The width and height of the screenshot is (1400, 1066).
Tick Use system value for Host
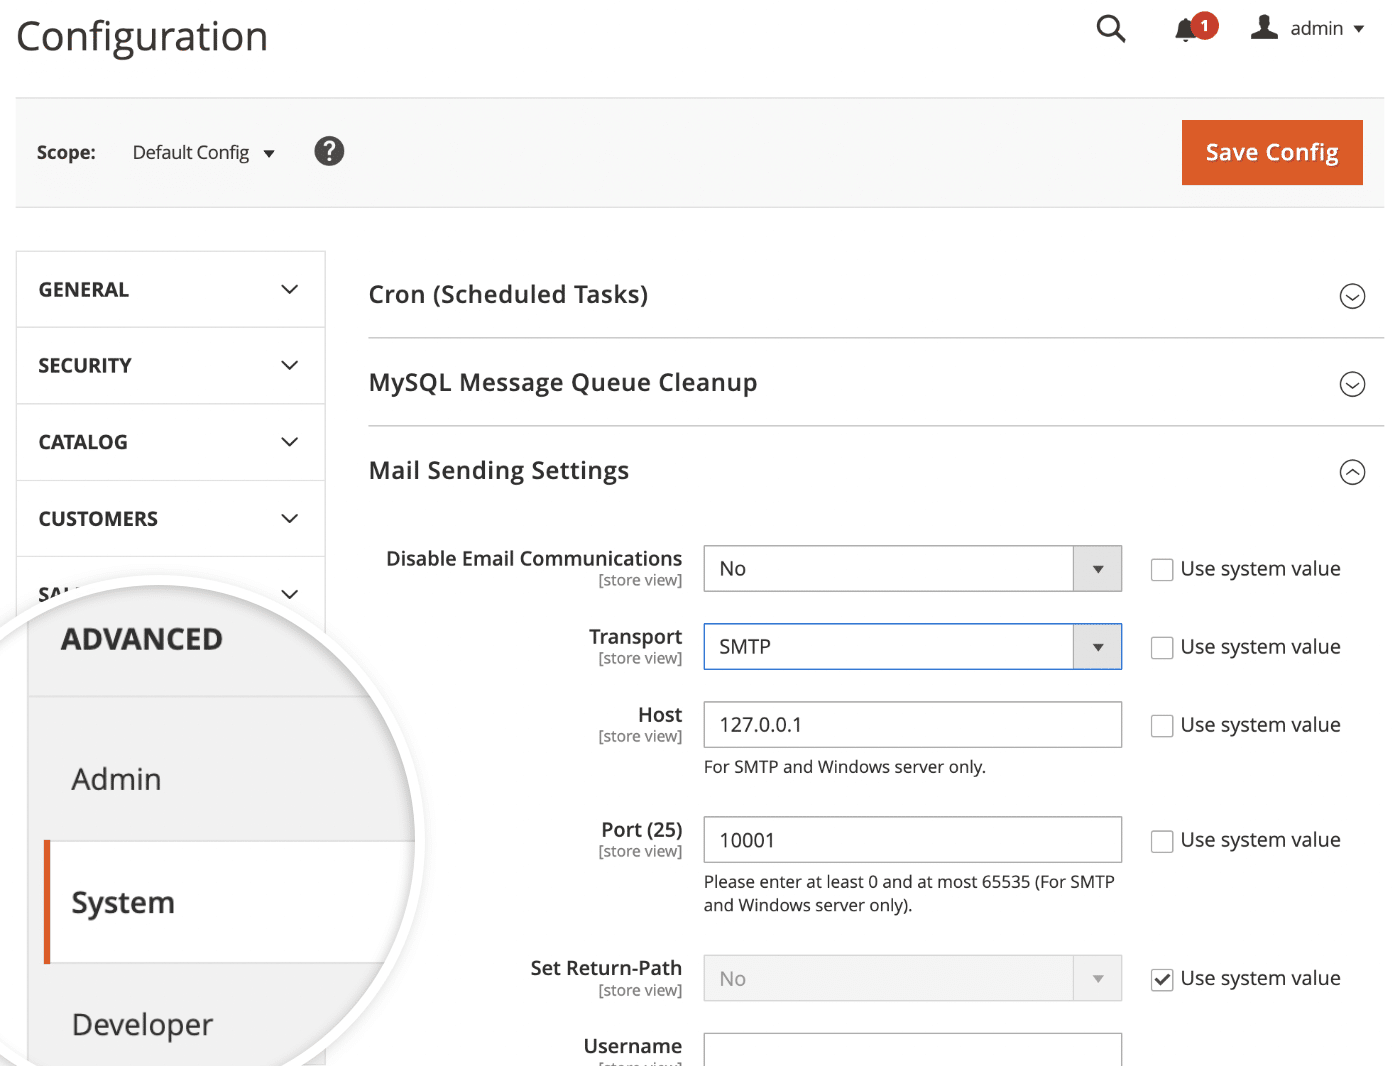click(x=1162, y=726)
